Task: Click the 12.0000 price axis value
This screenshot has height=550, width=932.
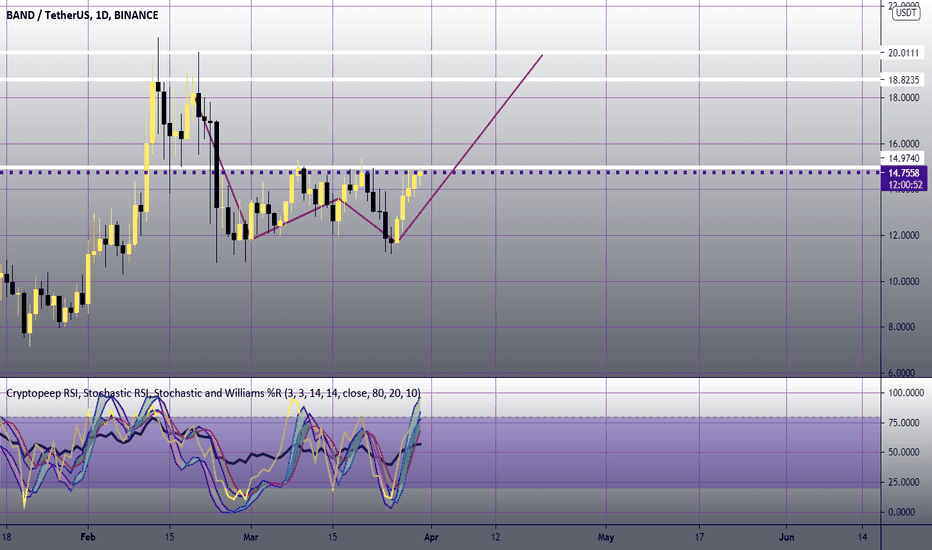Action: pyautogui.click(x=903, y=235)
